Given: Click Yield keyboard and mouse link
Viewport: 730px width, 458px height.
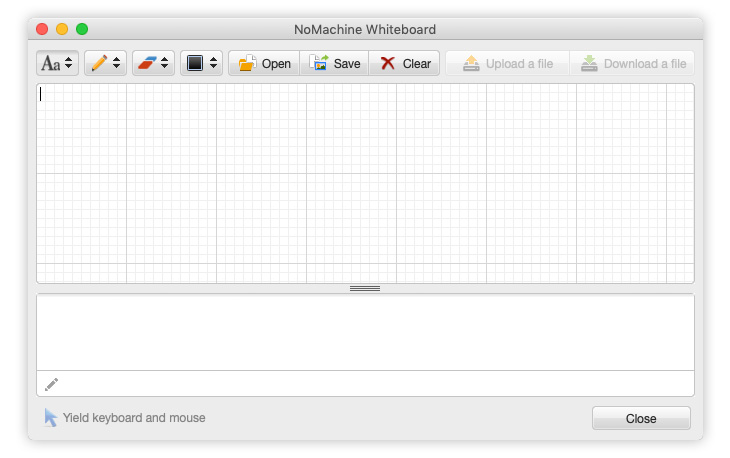Looking at the screenshot, I should coord(134,418).
